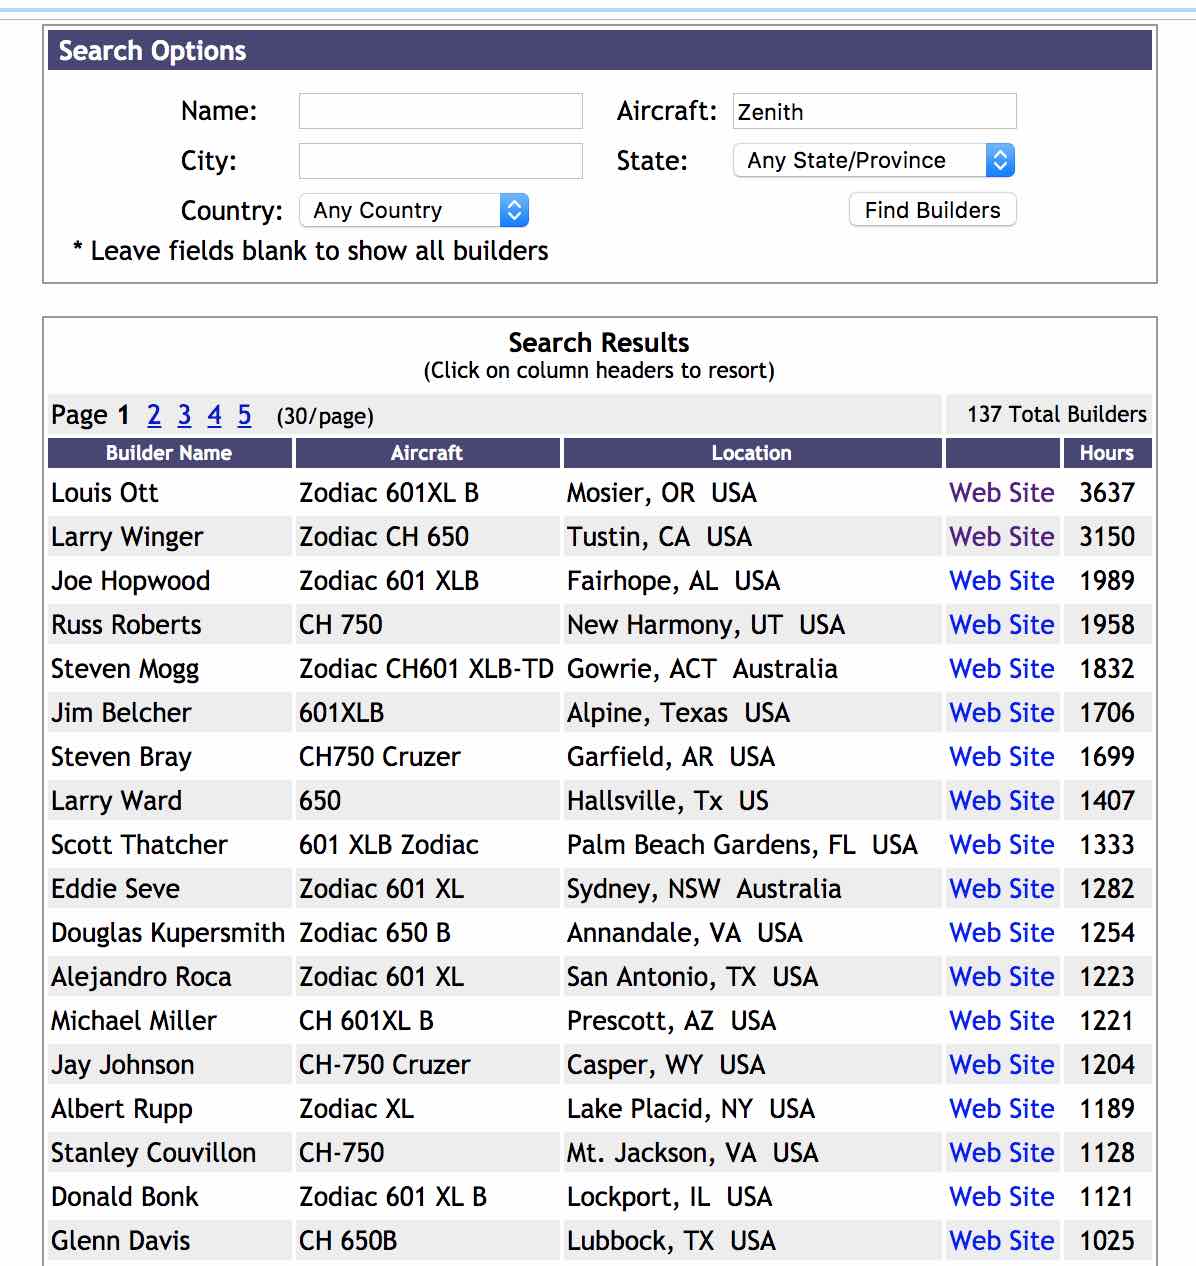
Task: Open Glenn Davis's Web Site link
Action: (x=1001, y=1241)
